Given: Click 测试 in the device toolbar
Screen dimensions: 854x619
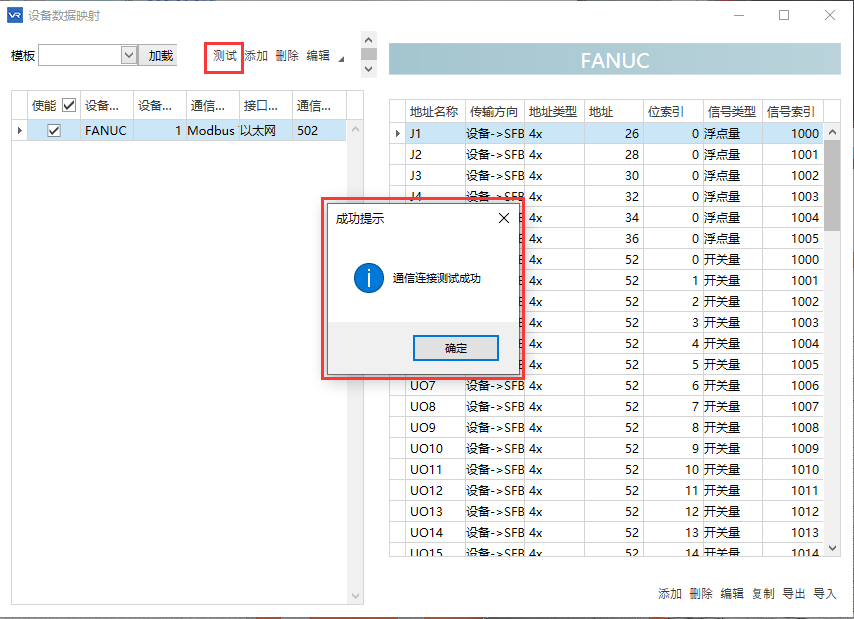Looking at the screenshot, I should (224, 56).
